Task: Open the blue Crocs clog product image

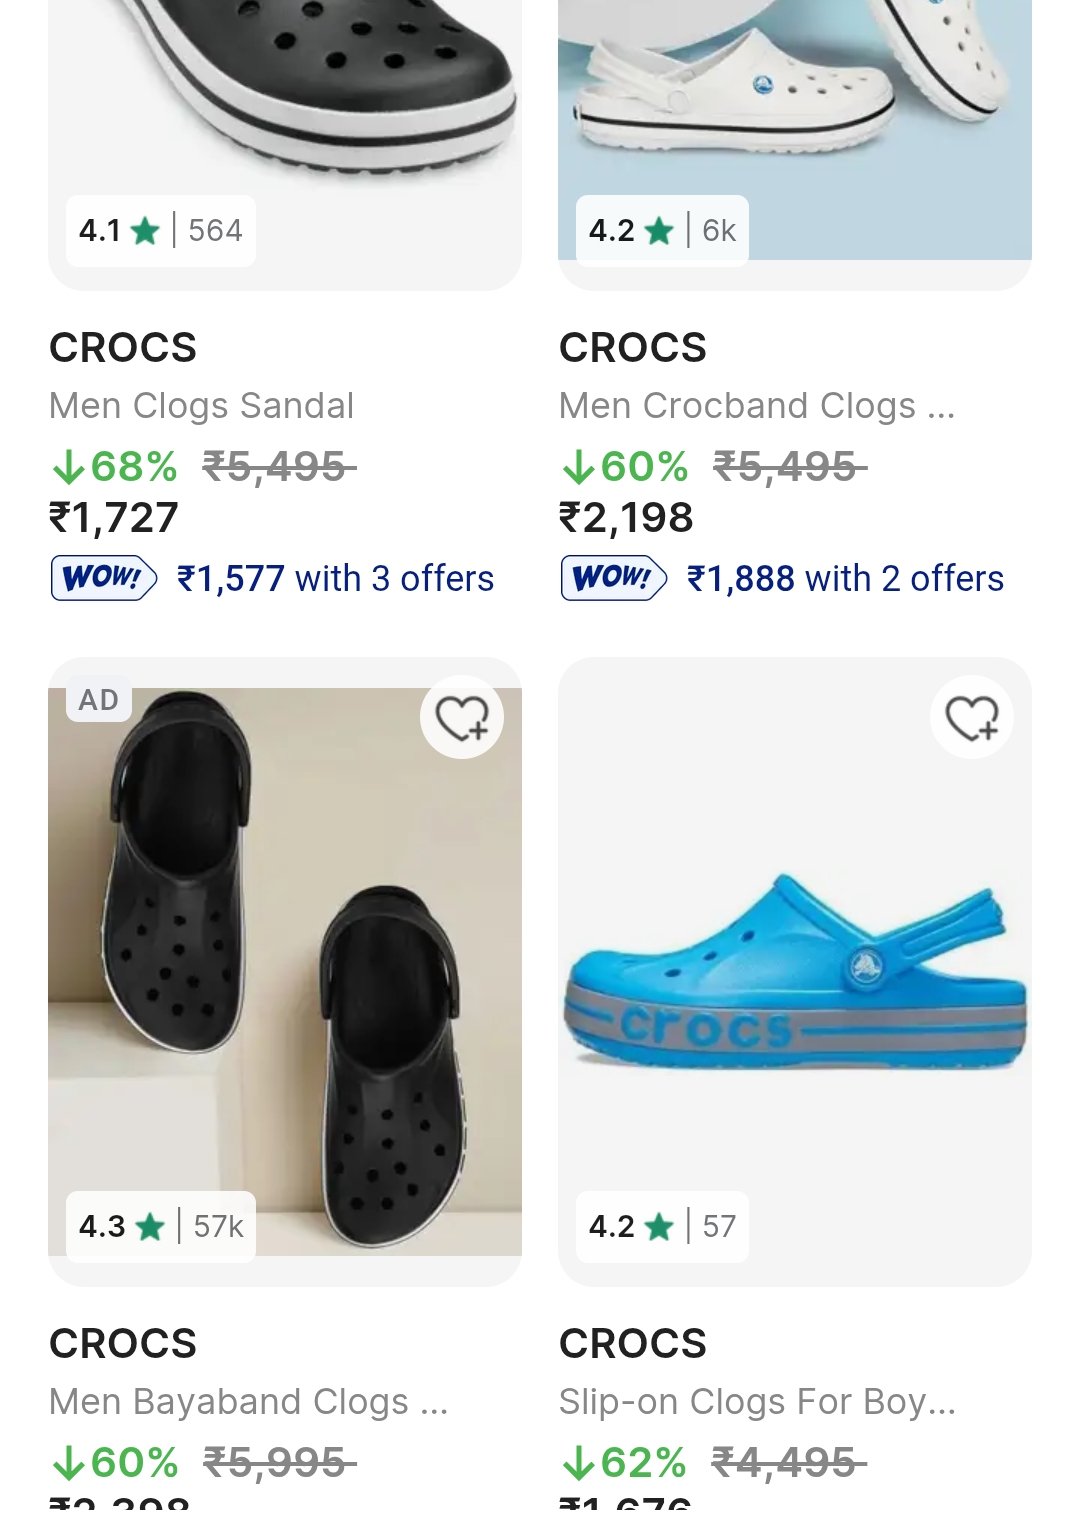Action: coord(795,970)
